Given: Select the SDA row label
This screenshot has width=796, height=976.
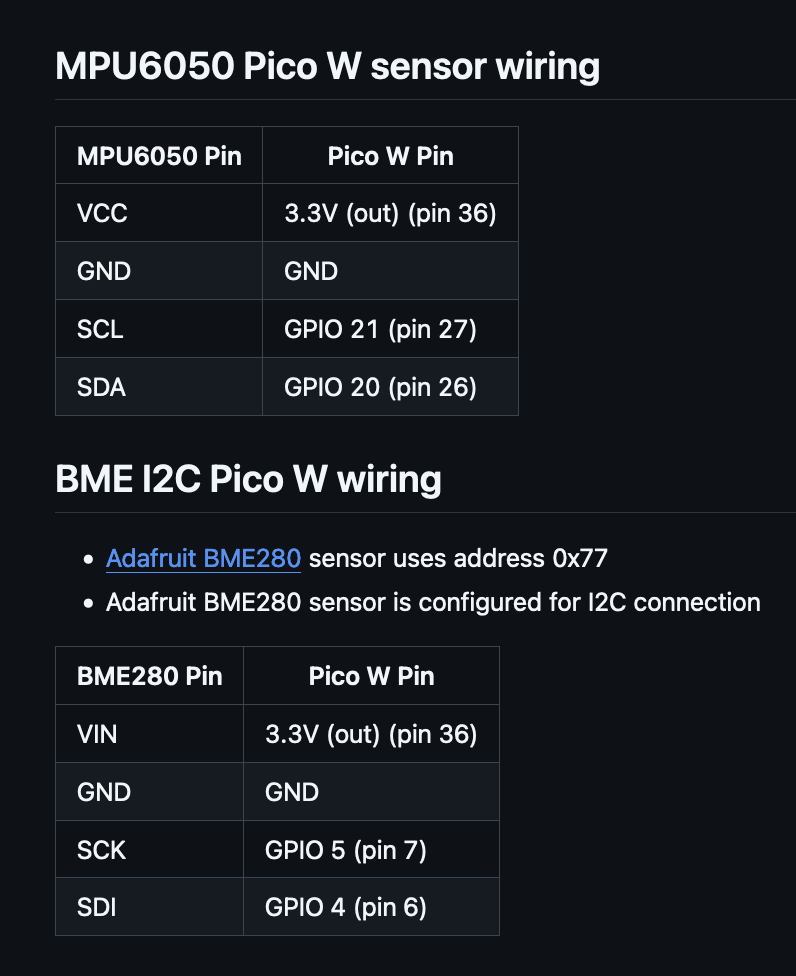Looking at the screenshot, I should click(x=159, y=387).
